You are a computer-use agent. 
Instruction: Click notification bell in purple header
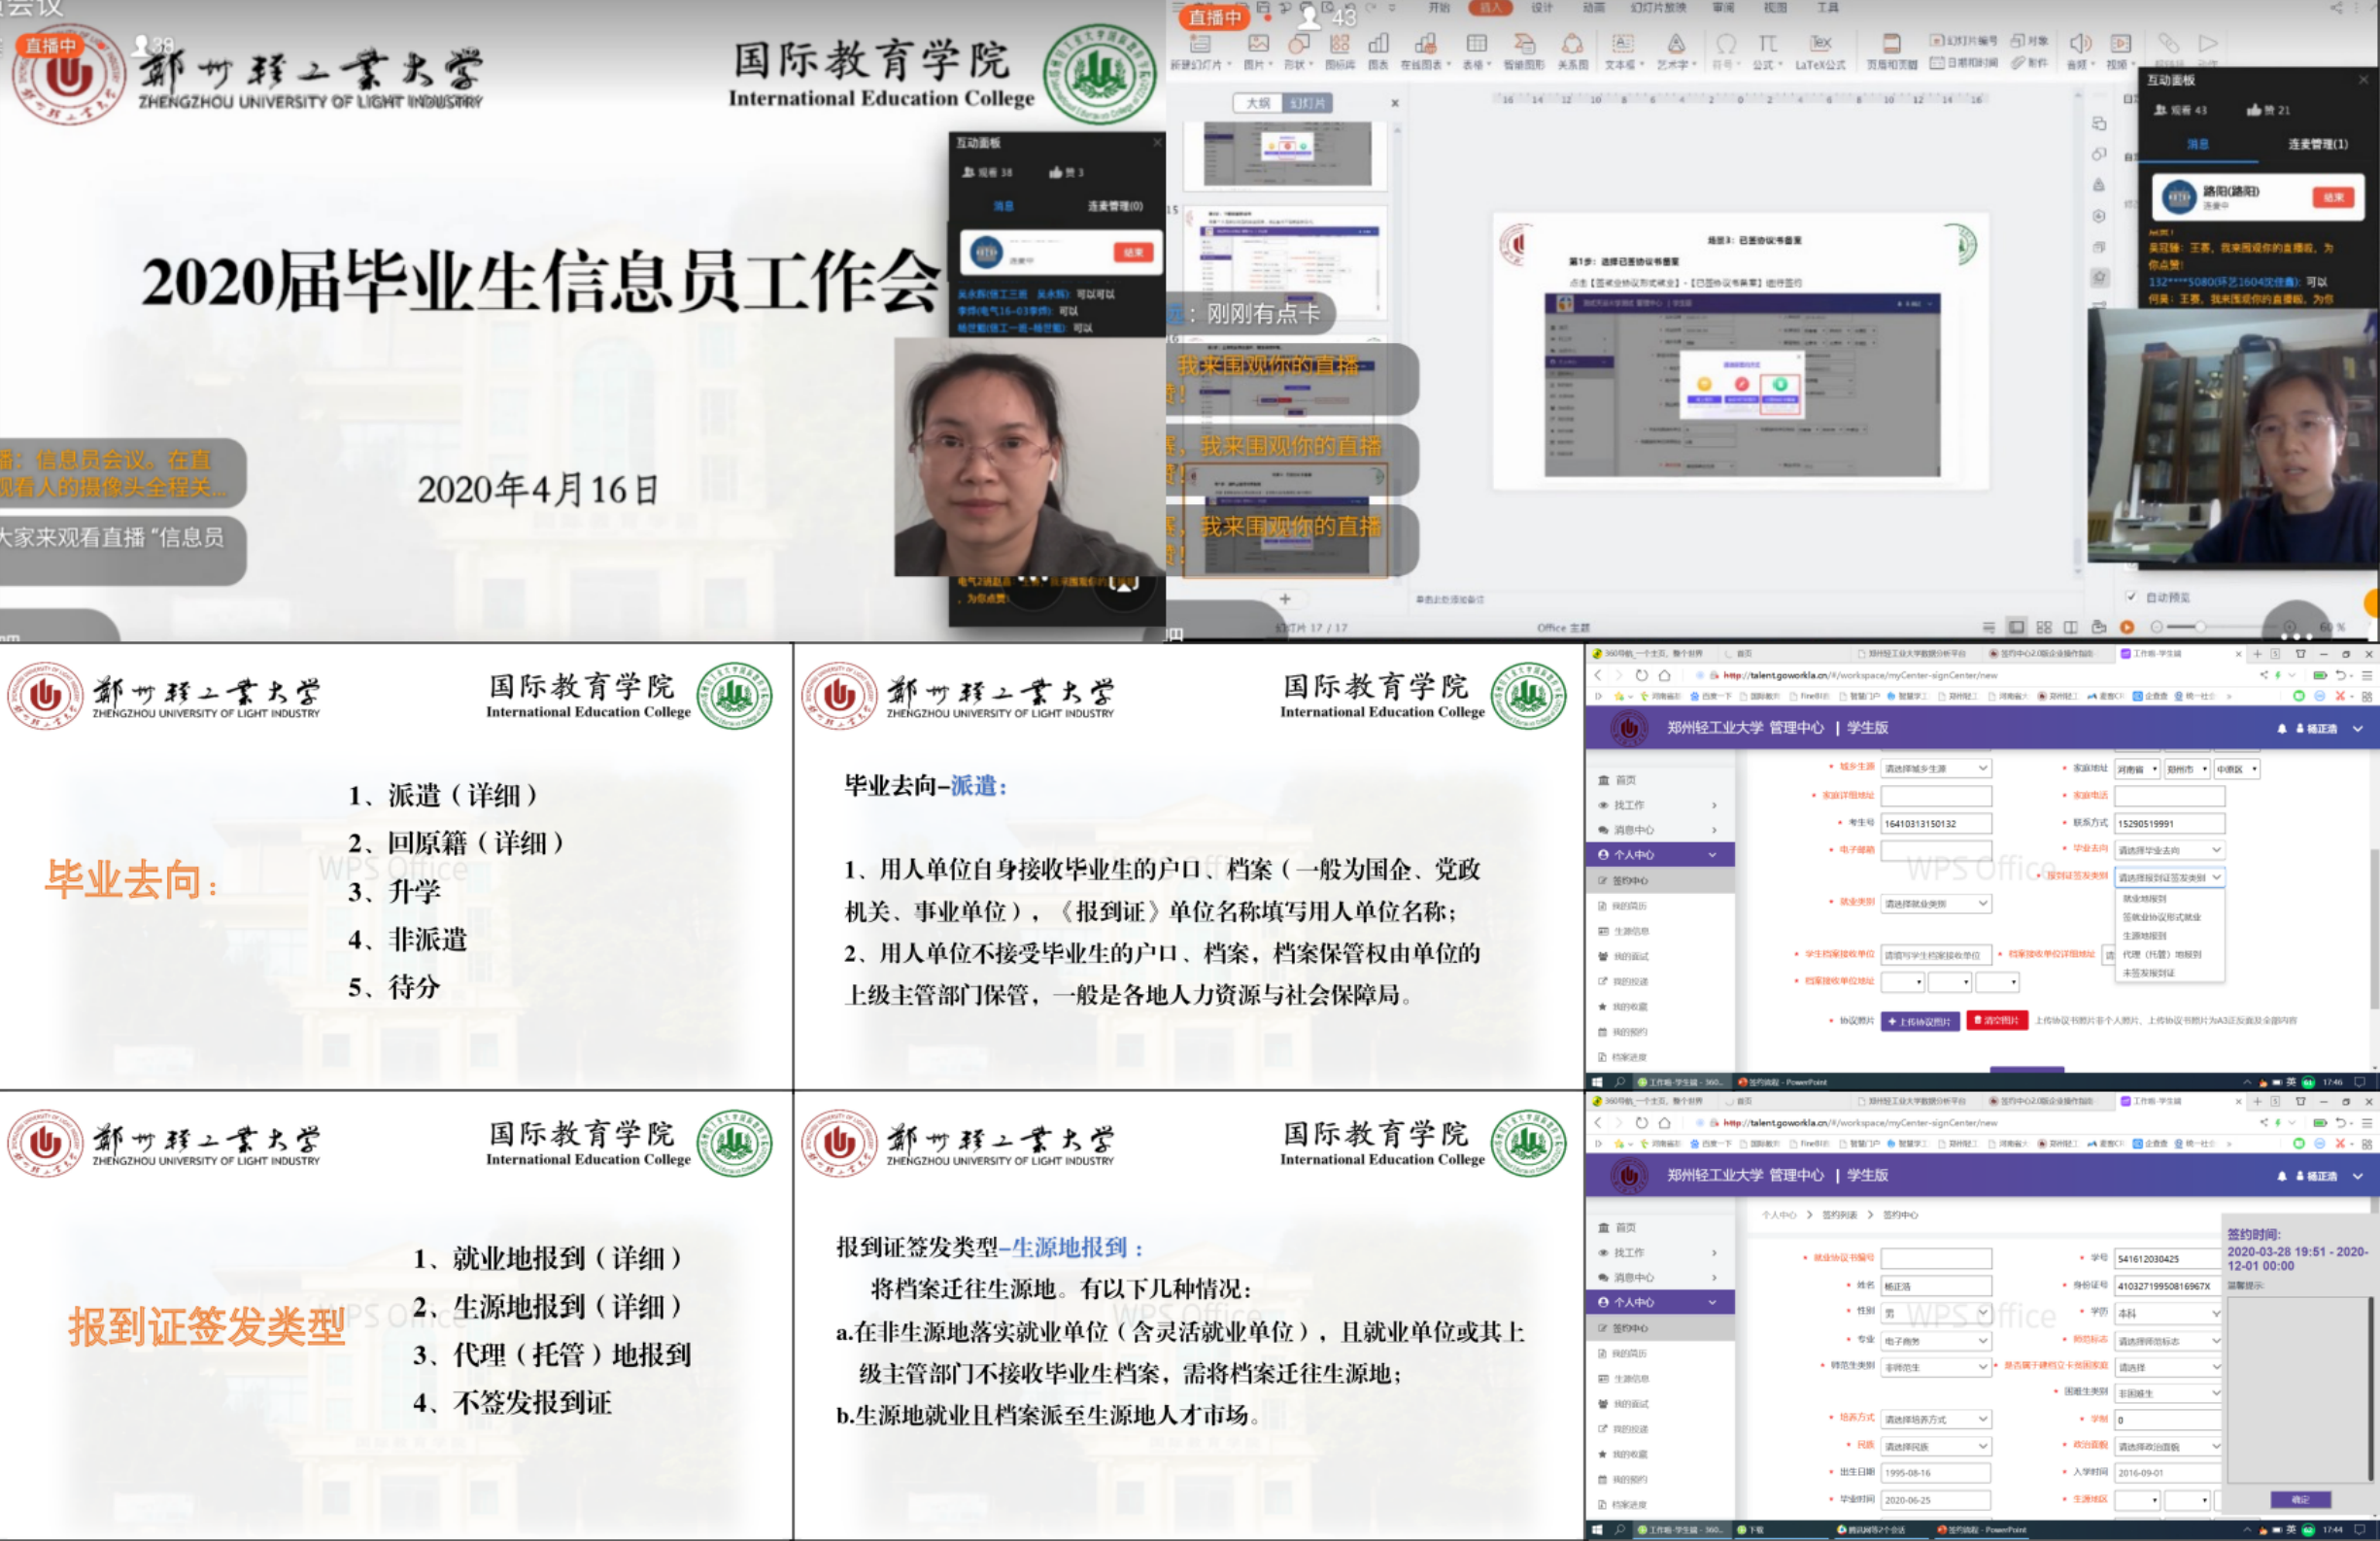2282,729
